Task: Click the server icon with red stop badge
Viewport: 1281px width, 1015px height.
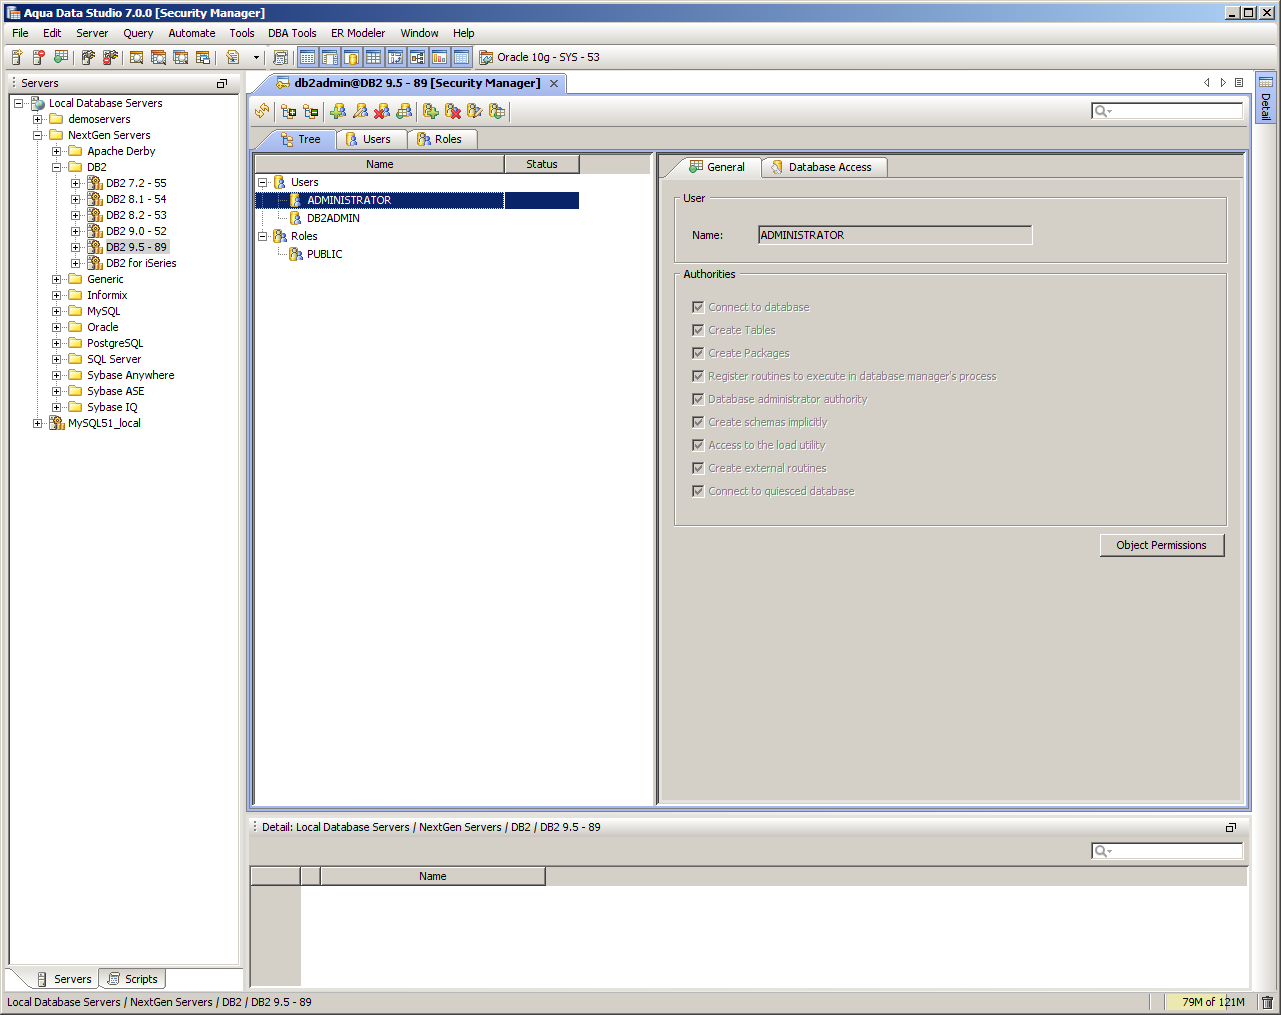Action: (x=39, y=57)
